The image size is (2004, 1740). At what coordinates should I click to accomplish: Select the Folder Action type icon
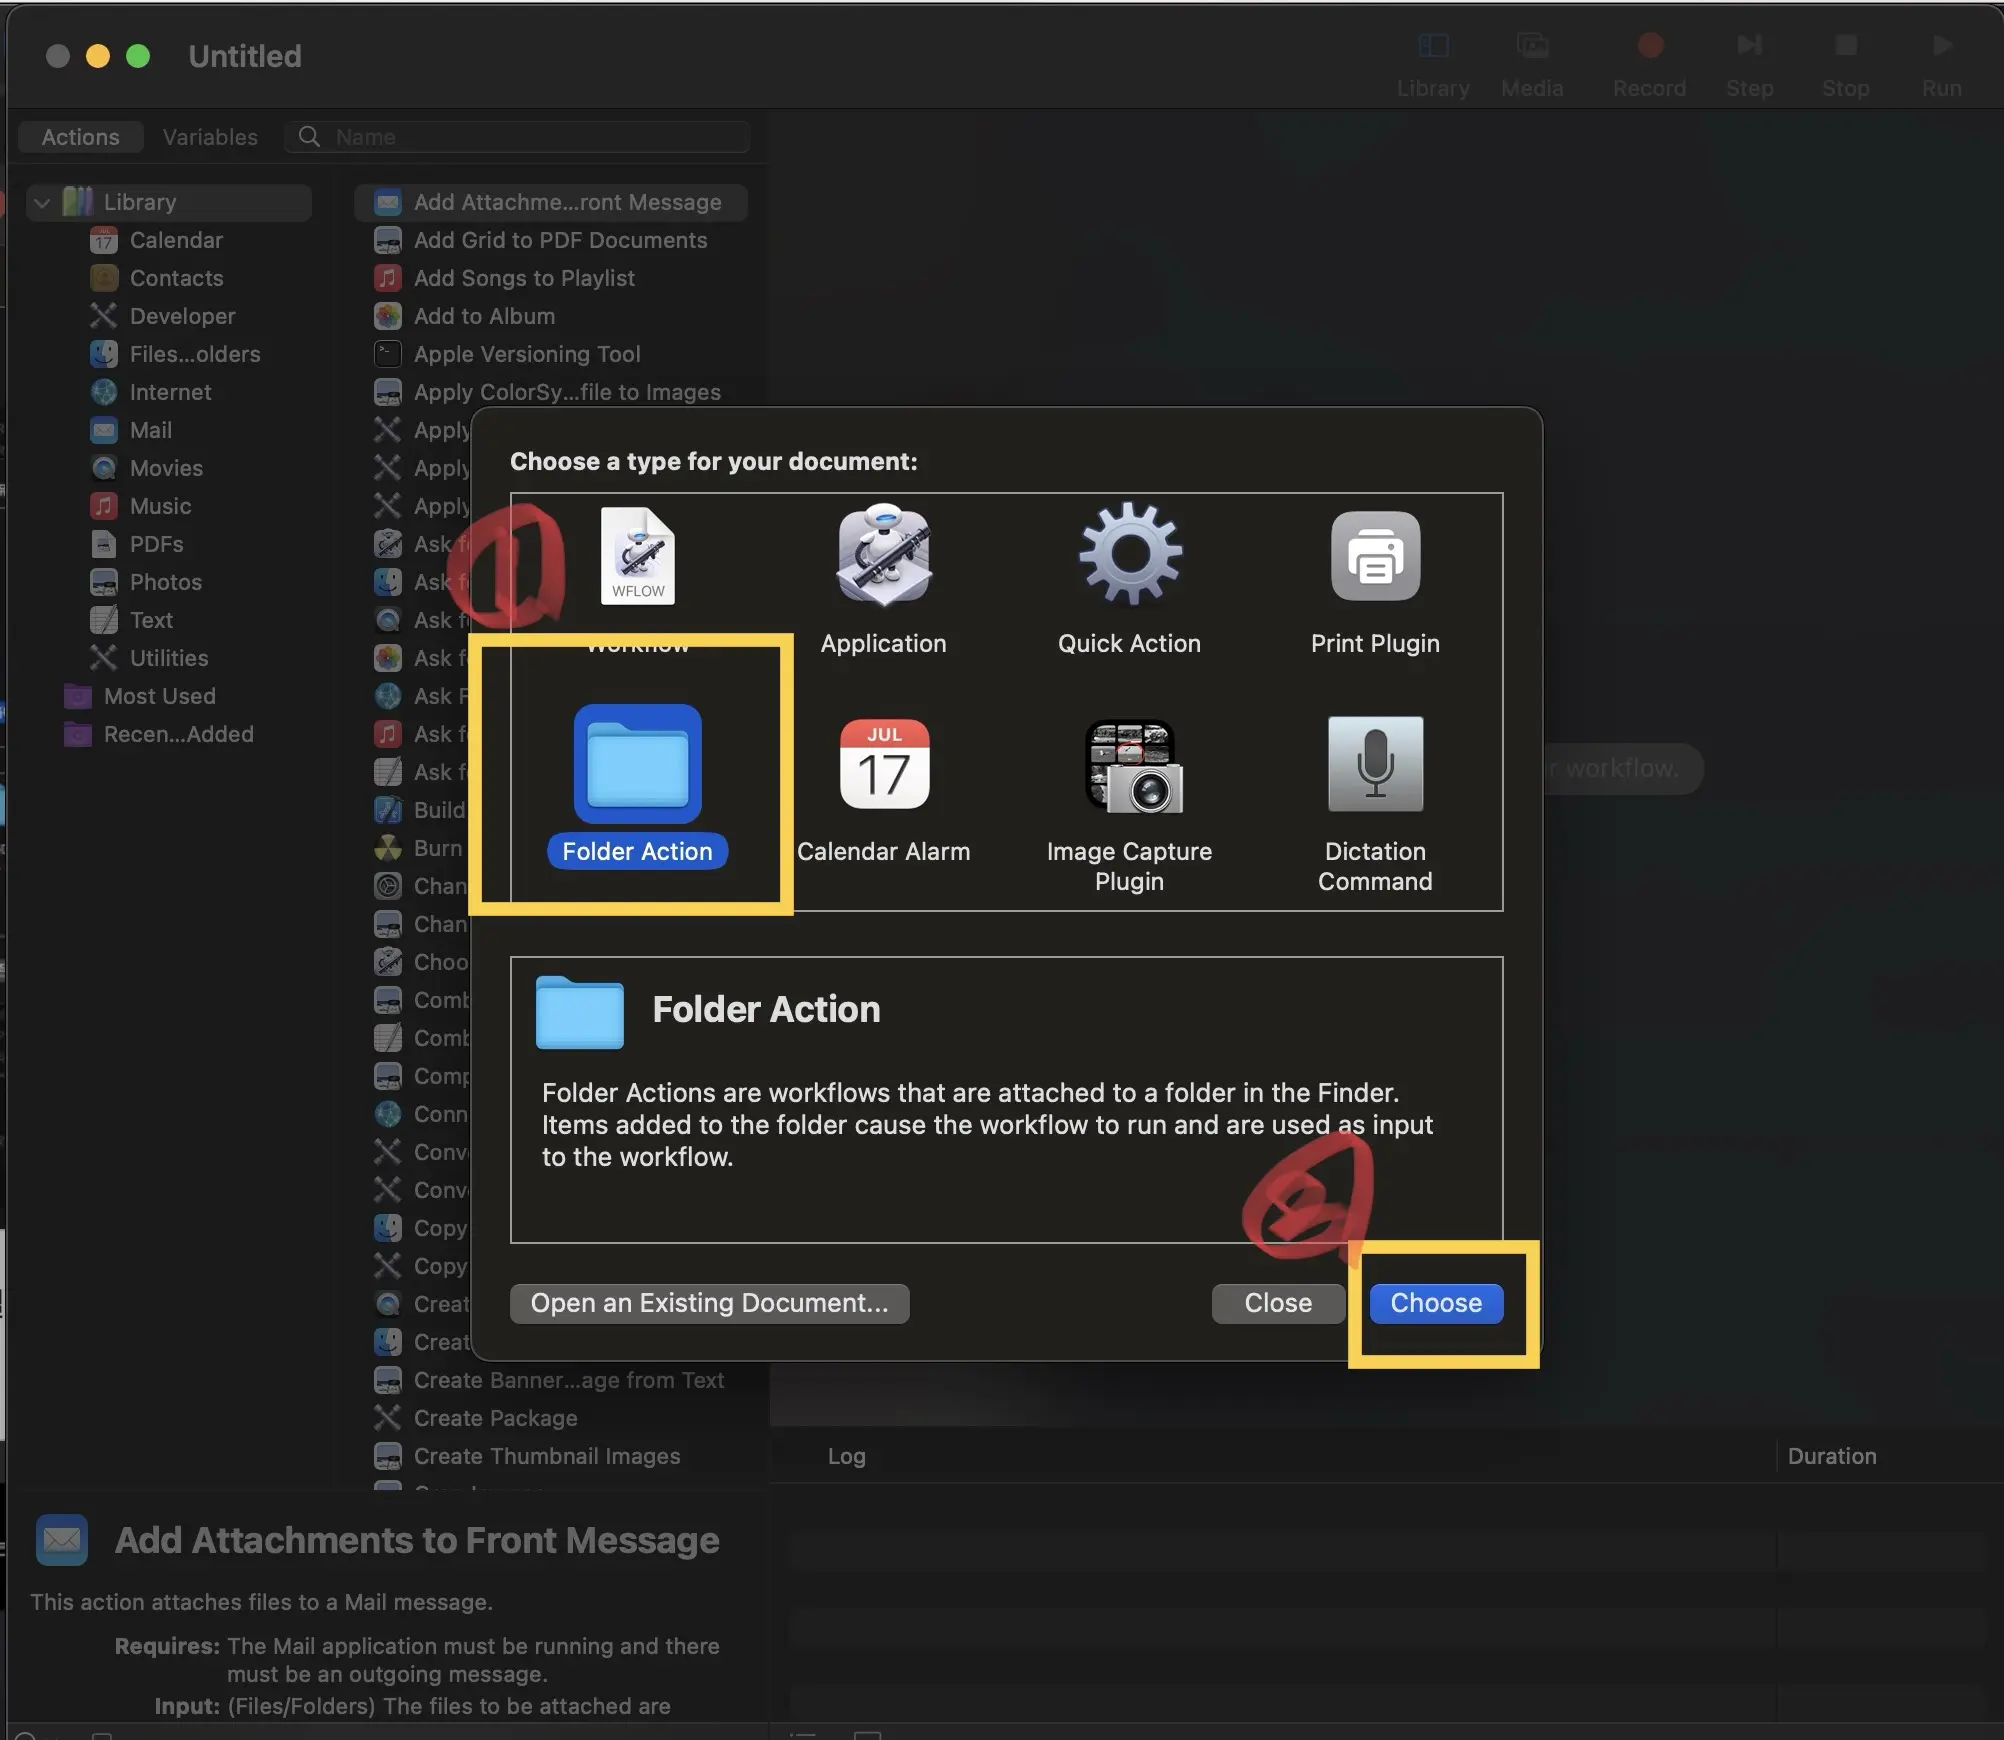637,765
